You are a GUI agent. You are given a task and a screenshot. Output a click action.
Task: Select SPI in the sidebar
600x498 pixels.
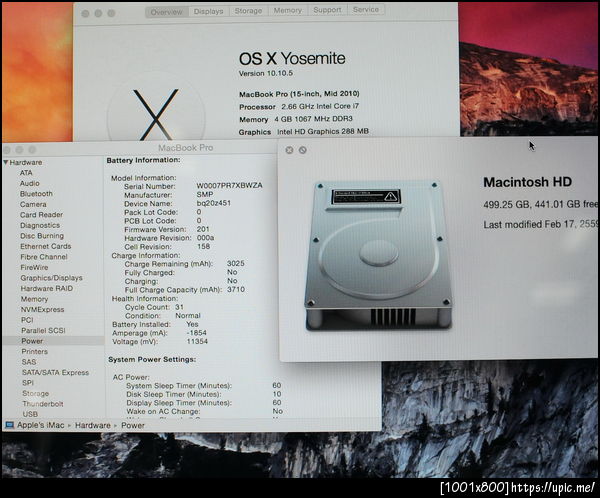(28, 383)
